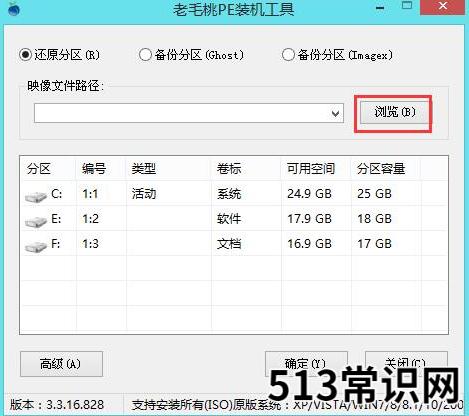Select the partition number 1:1 cell
Image resolution: width=469 pixels, height=416 pixels.
90,194
